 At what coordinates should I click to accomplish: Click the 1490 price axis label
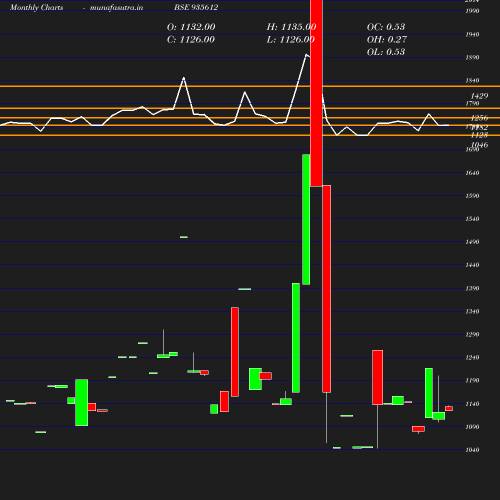point(472,242)
